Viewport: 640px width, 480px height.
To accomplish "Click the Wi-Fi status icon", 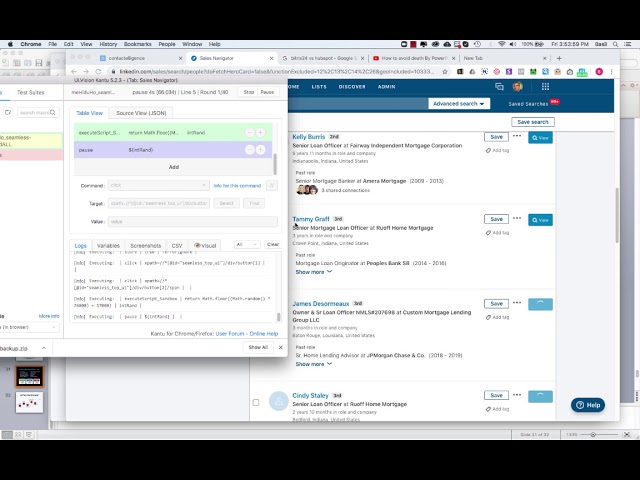I will (x=502, y=44).
